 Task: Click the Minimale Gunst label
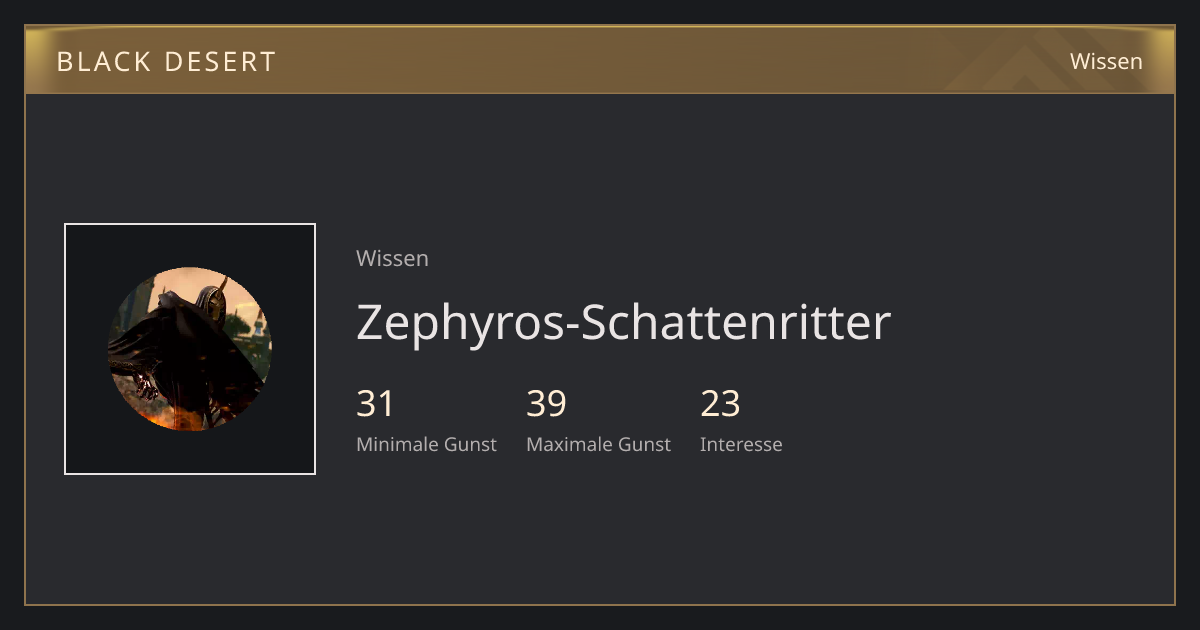coord(426,444)
